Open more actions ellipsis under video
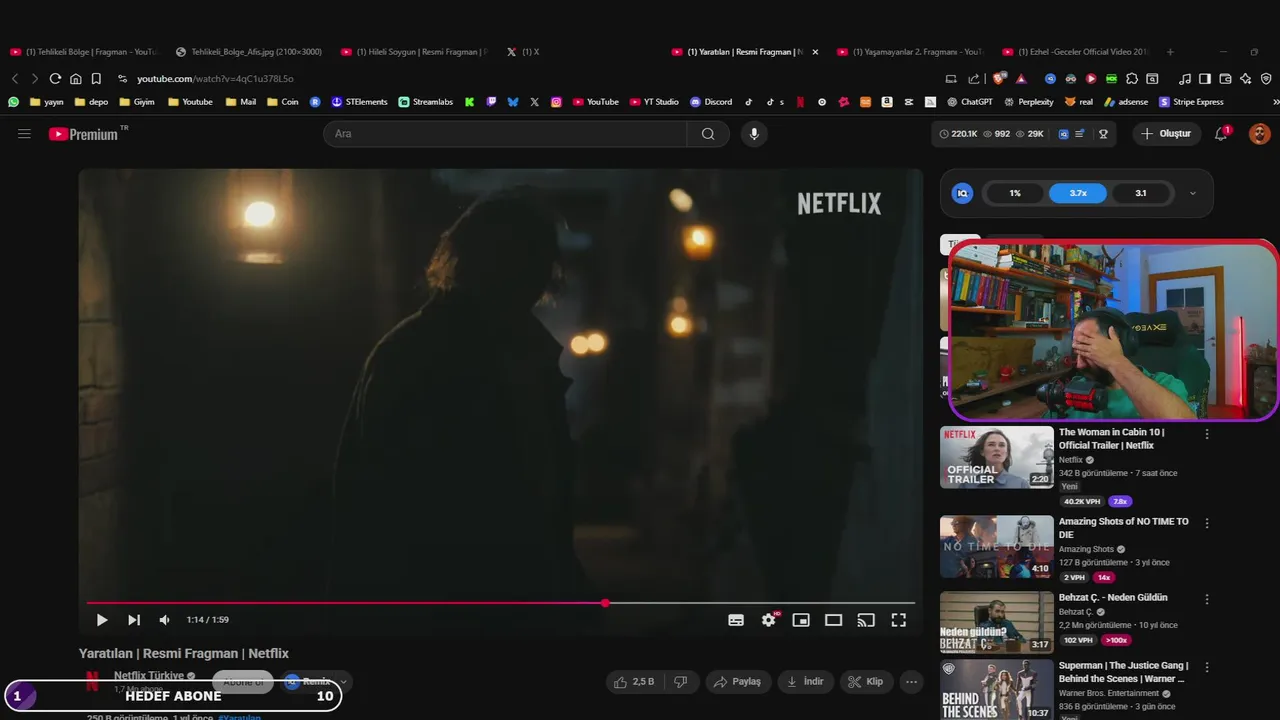Viewport: 1280px width, 720px height. point(911,682)
